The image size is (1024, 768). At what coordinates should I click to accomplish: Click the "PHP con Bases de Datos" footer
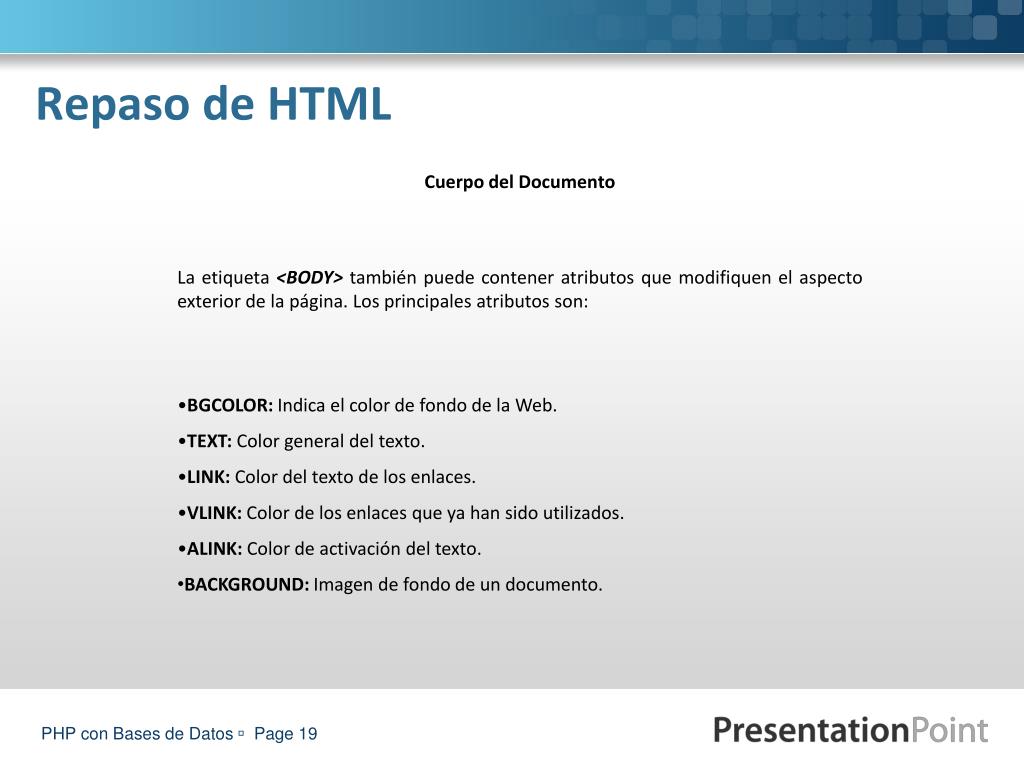[137, 734]
